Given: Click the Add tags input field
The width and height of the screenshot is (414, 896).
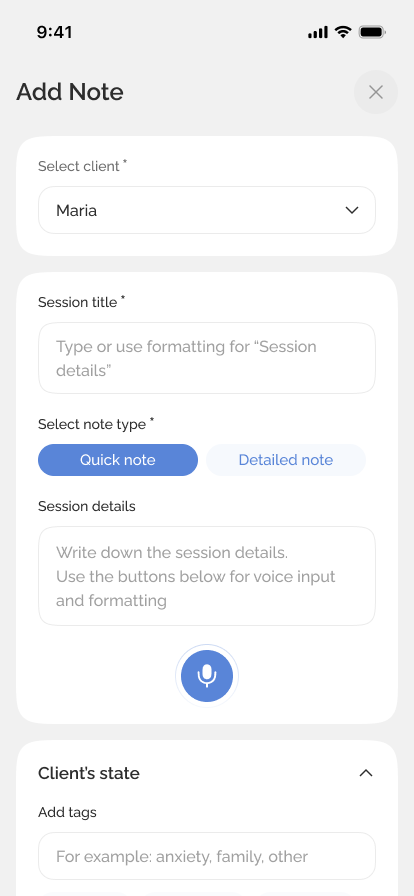Looking at the screenshot, I should coord(207,856).
